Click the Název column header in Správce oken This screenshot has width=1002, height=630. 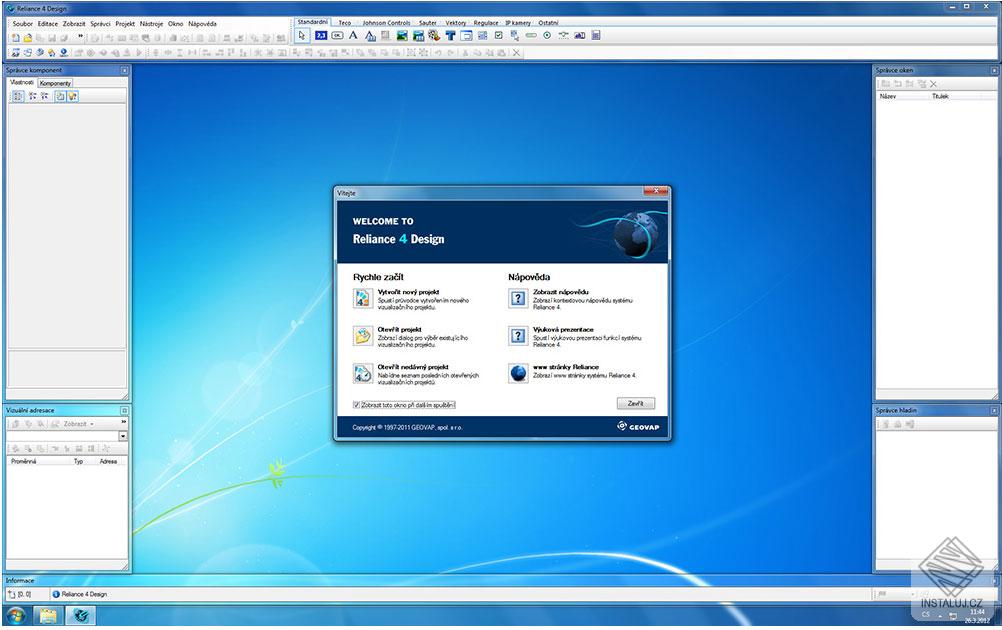(x=888, y=96)
